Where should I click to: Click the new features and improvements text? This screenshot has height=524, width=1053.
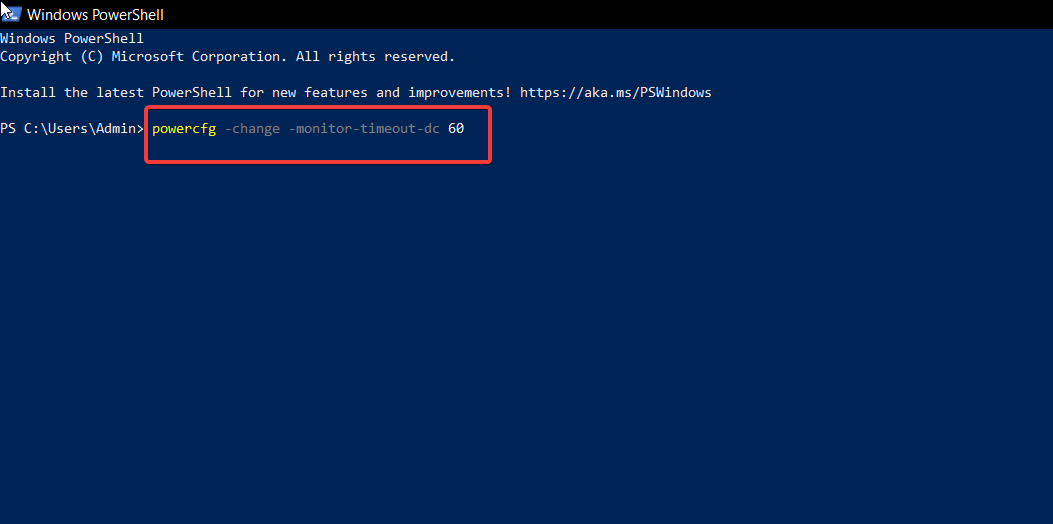386,93
